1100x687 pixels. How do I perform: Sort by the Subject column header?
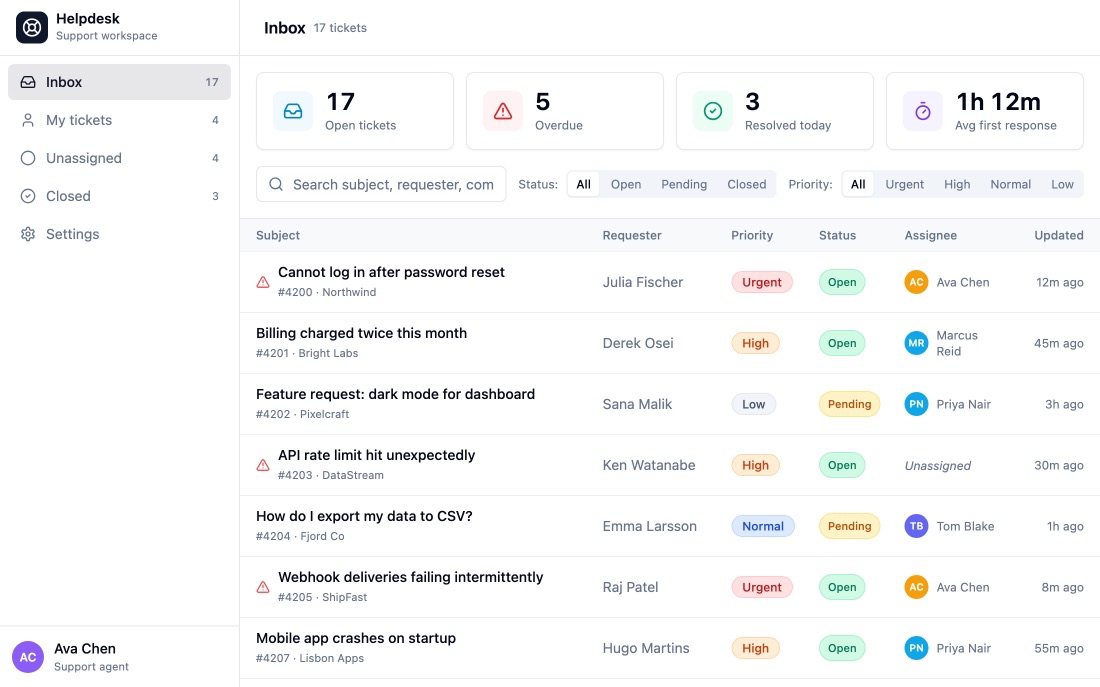click(278, 235)
